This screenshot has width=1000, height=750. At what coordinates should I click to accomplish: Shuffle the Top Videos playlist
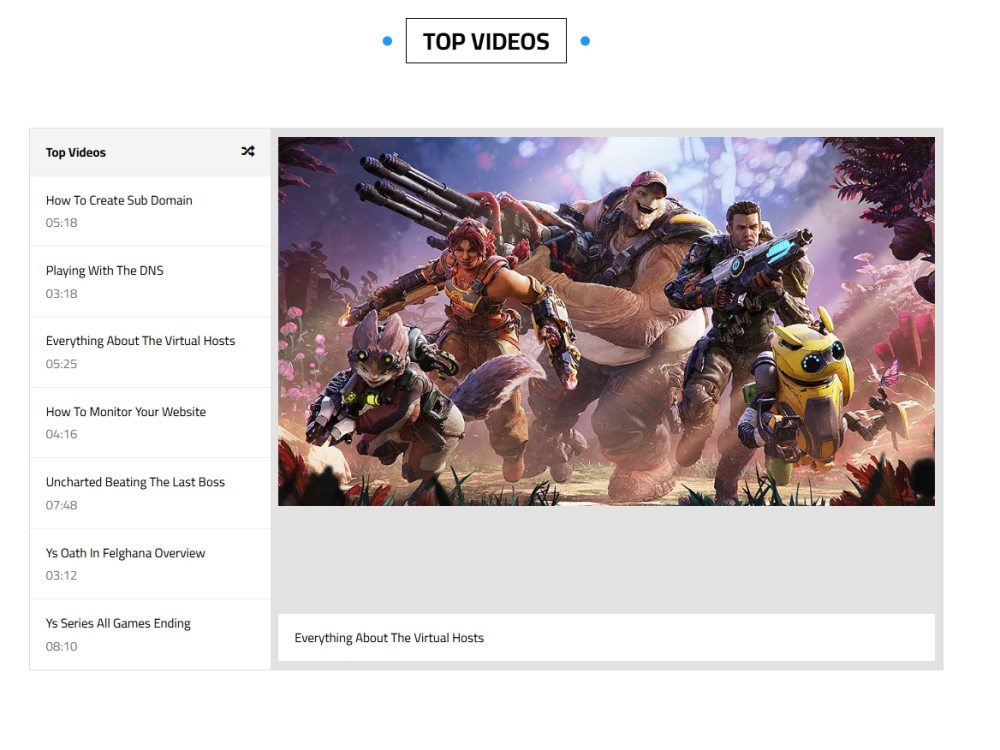point(248,151)
